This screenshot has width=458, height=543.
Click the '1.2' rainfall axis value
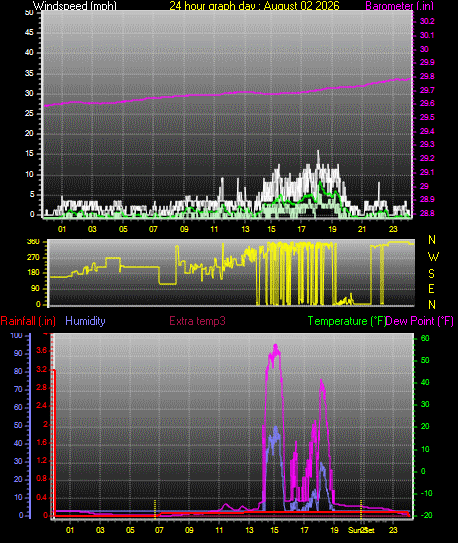click(42, 461)
